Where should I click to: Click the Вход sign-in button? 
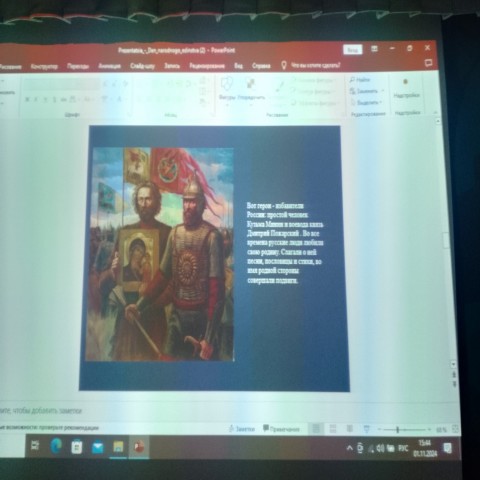[353, 50]
